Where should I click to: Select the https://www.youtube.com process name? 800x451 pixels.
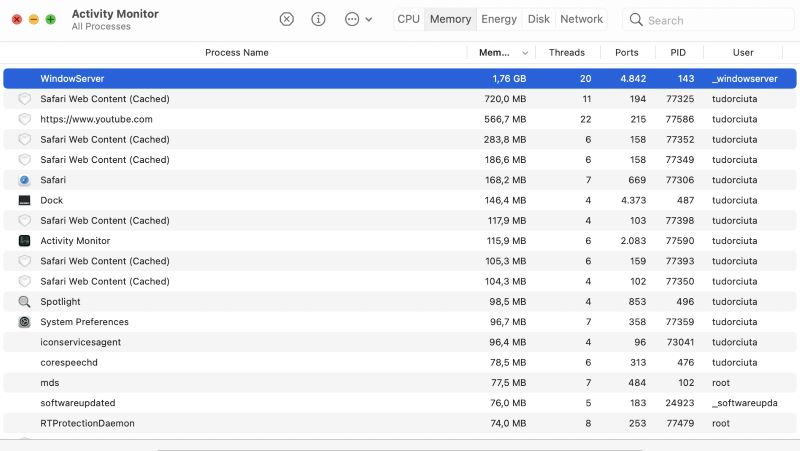point(96,119)
